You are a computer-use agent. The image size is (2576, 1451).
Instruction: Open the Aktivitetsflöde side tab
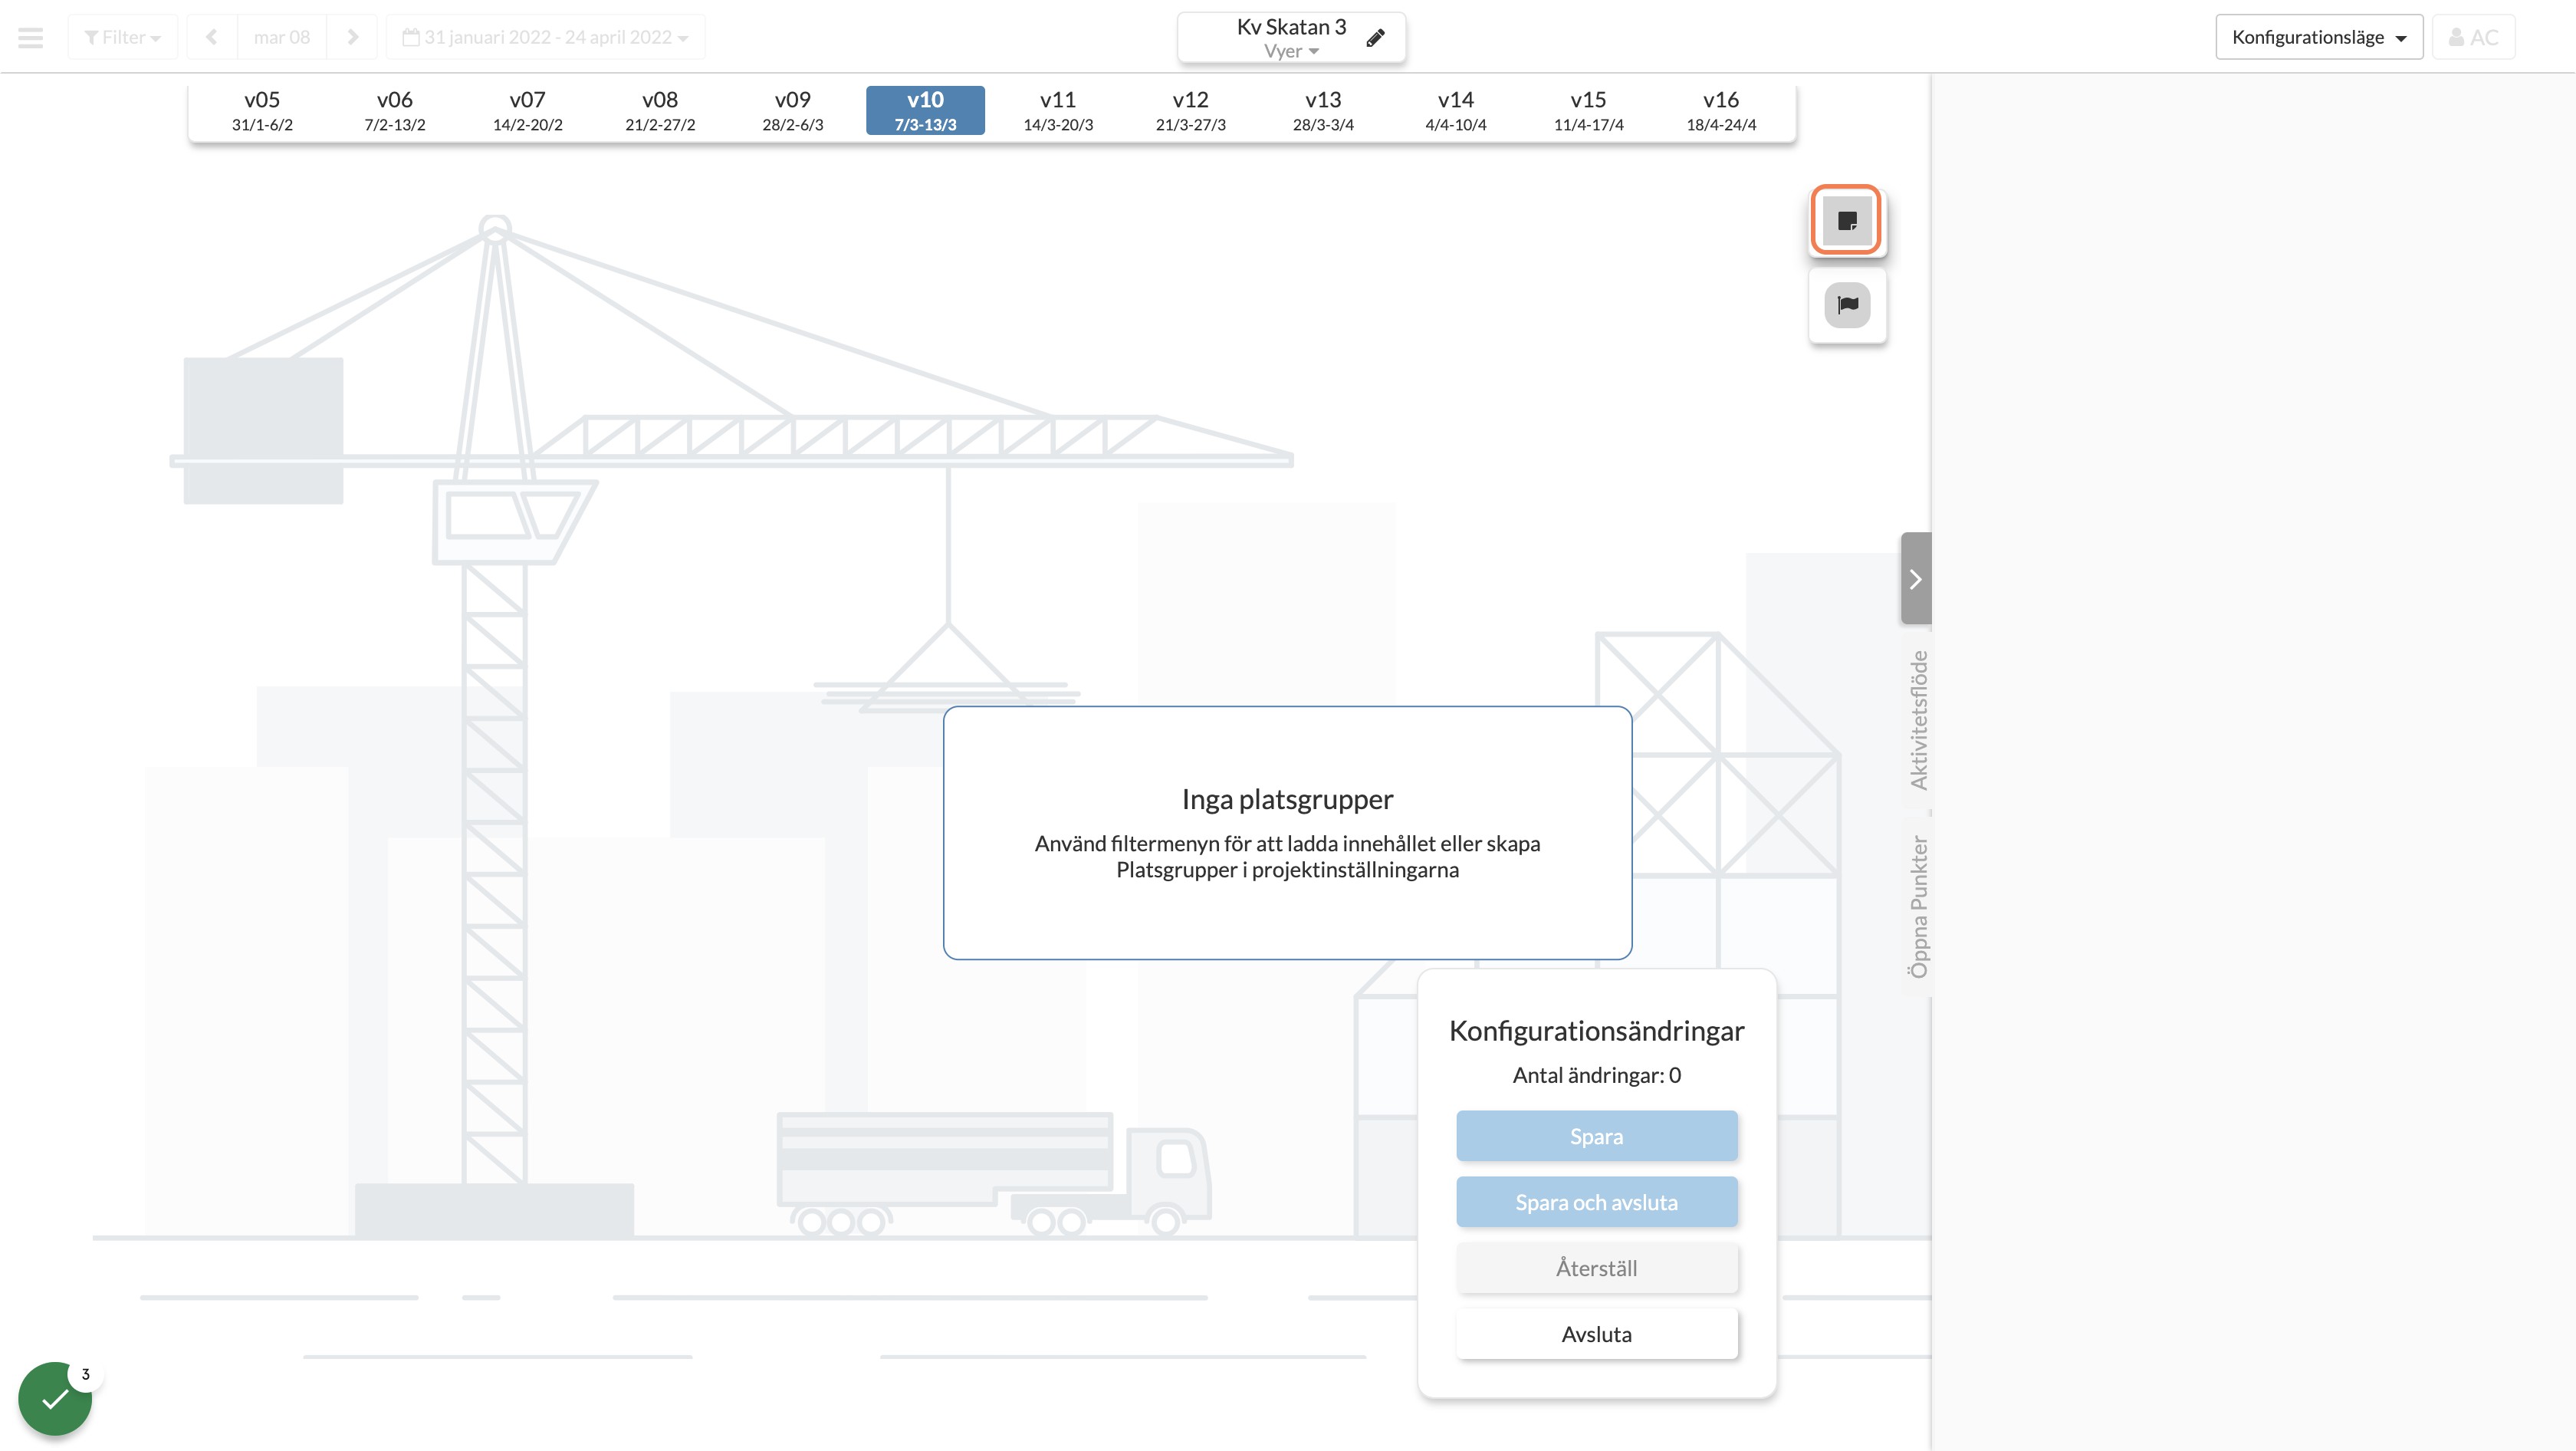(1918, 720)
